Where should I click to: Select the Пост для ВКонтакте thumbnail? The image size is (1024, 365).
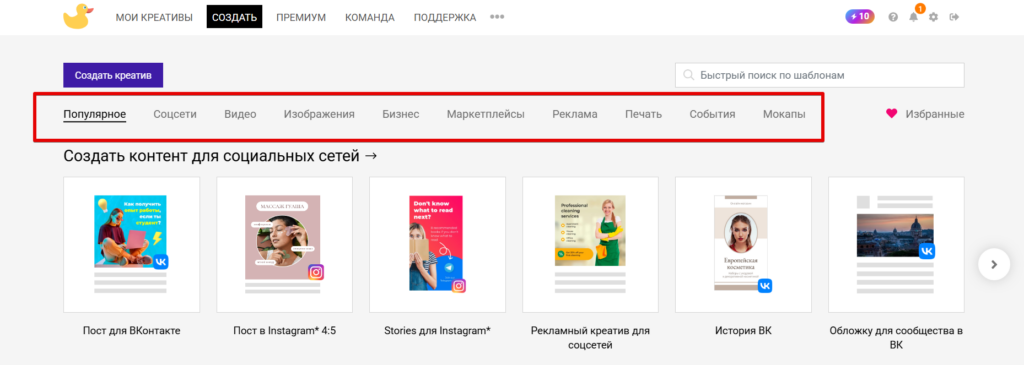131,244
